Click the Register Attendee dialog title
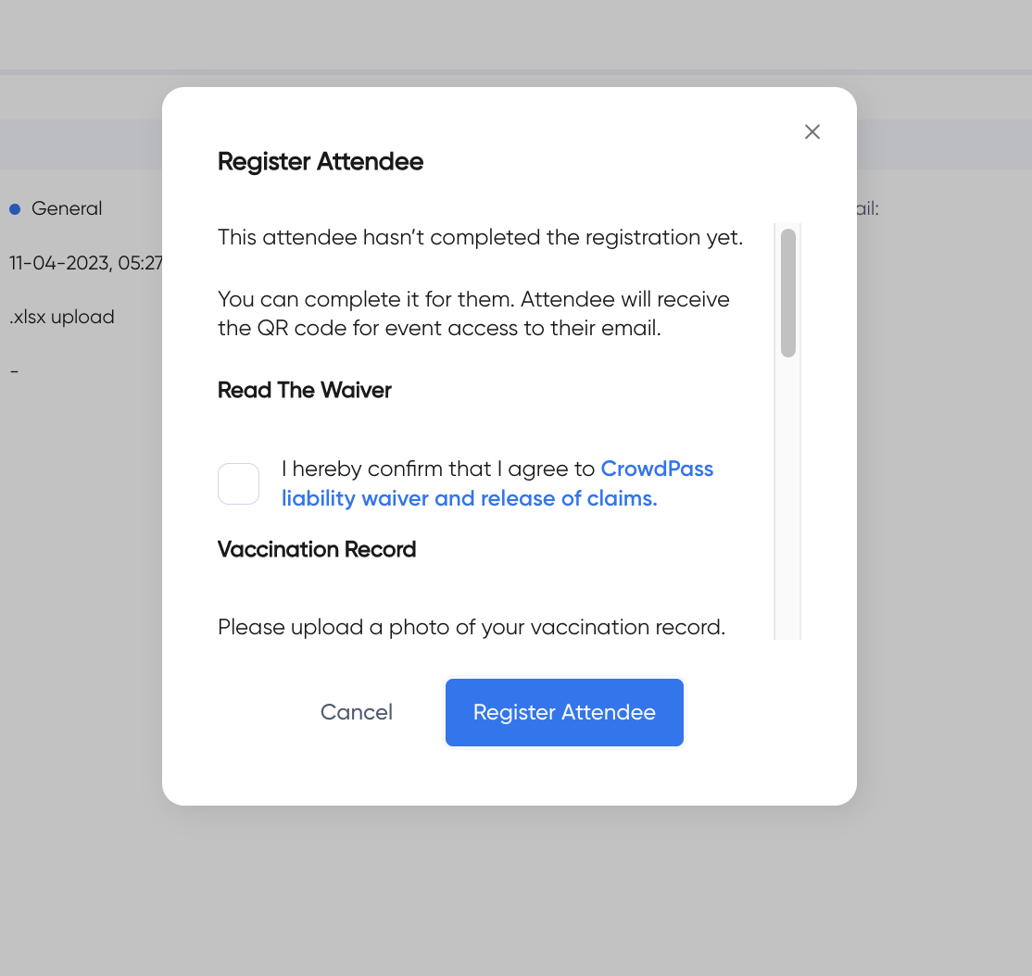 (x=320, y=161)
